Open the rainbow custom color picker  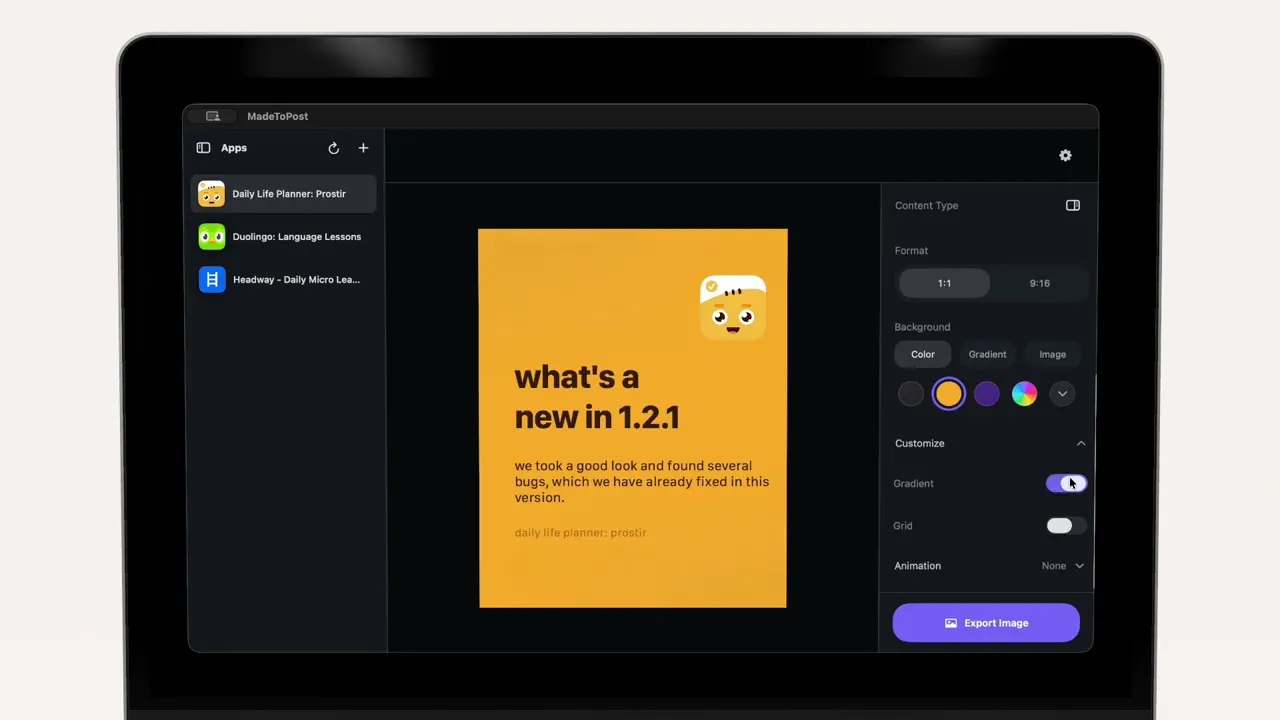pyautogui.click(x=1025, y=394)
